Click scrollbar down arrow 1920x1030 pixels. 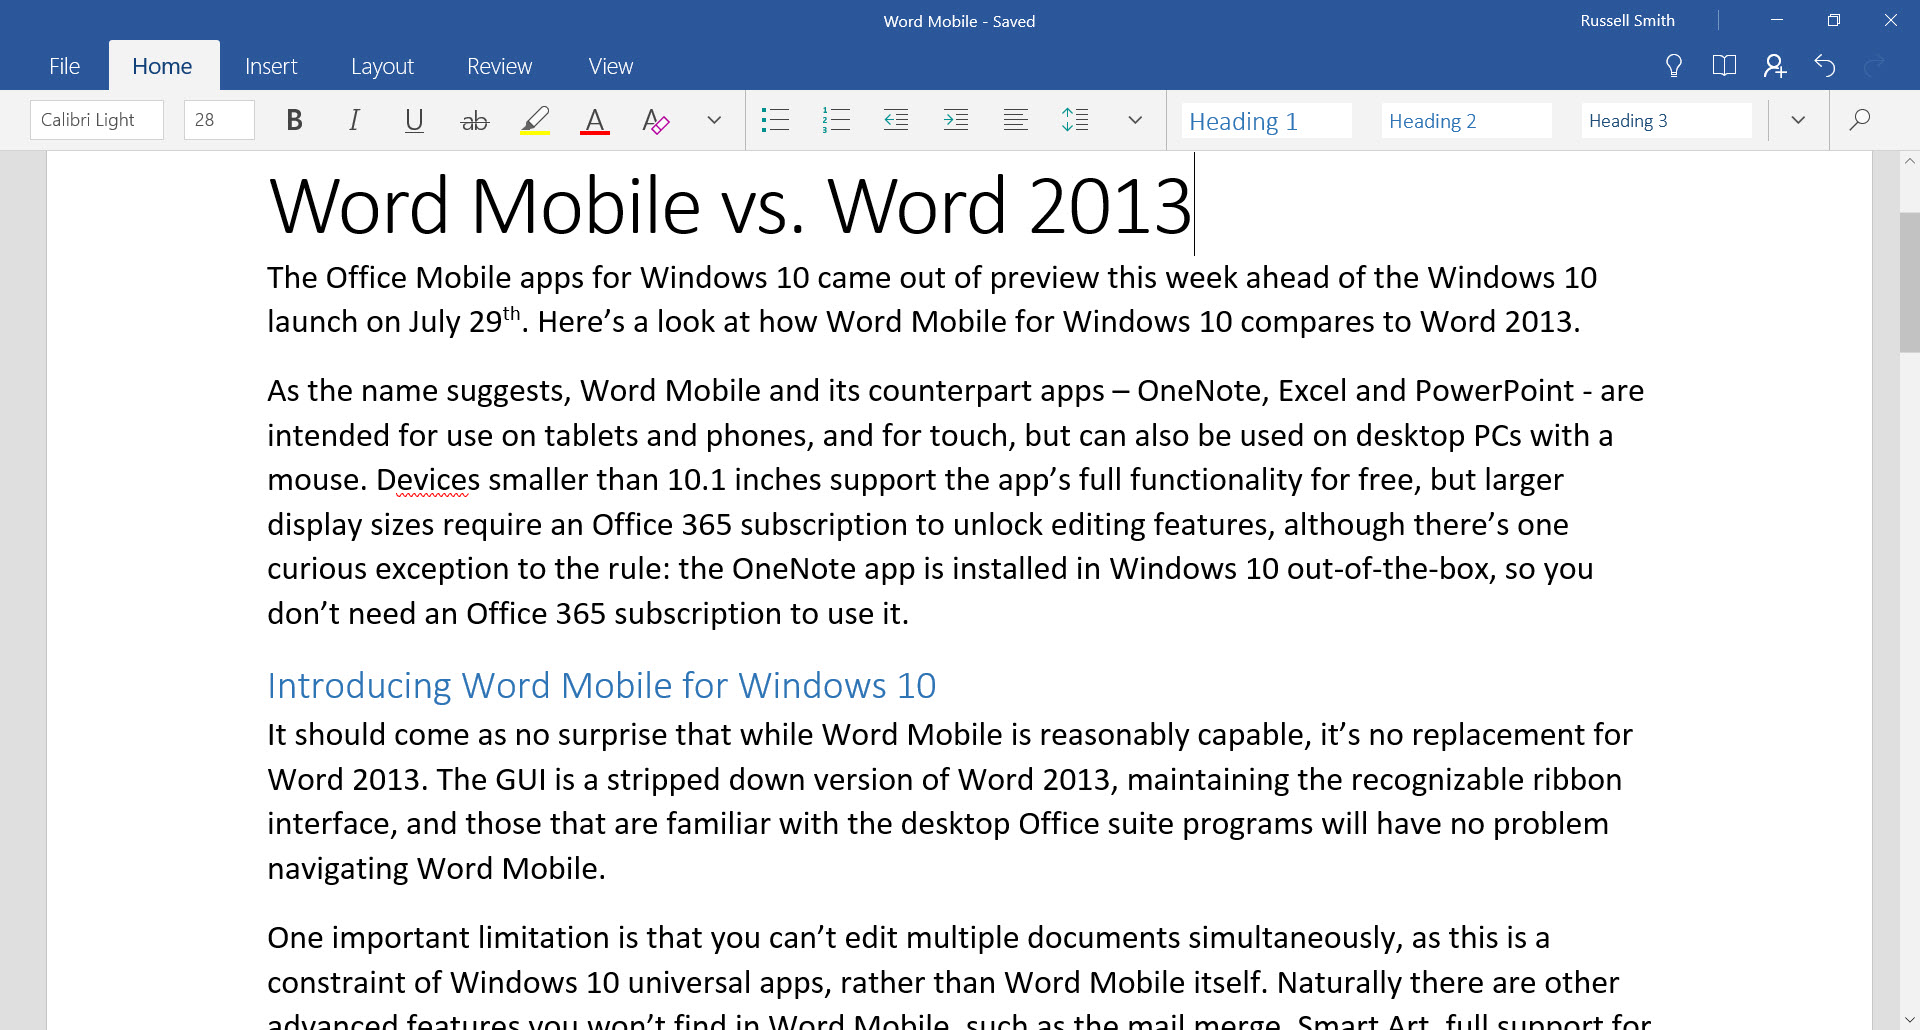(1909, 1020)
